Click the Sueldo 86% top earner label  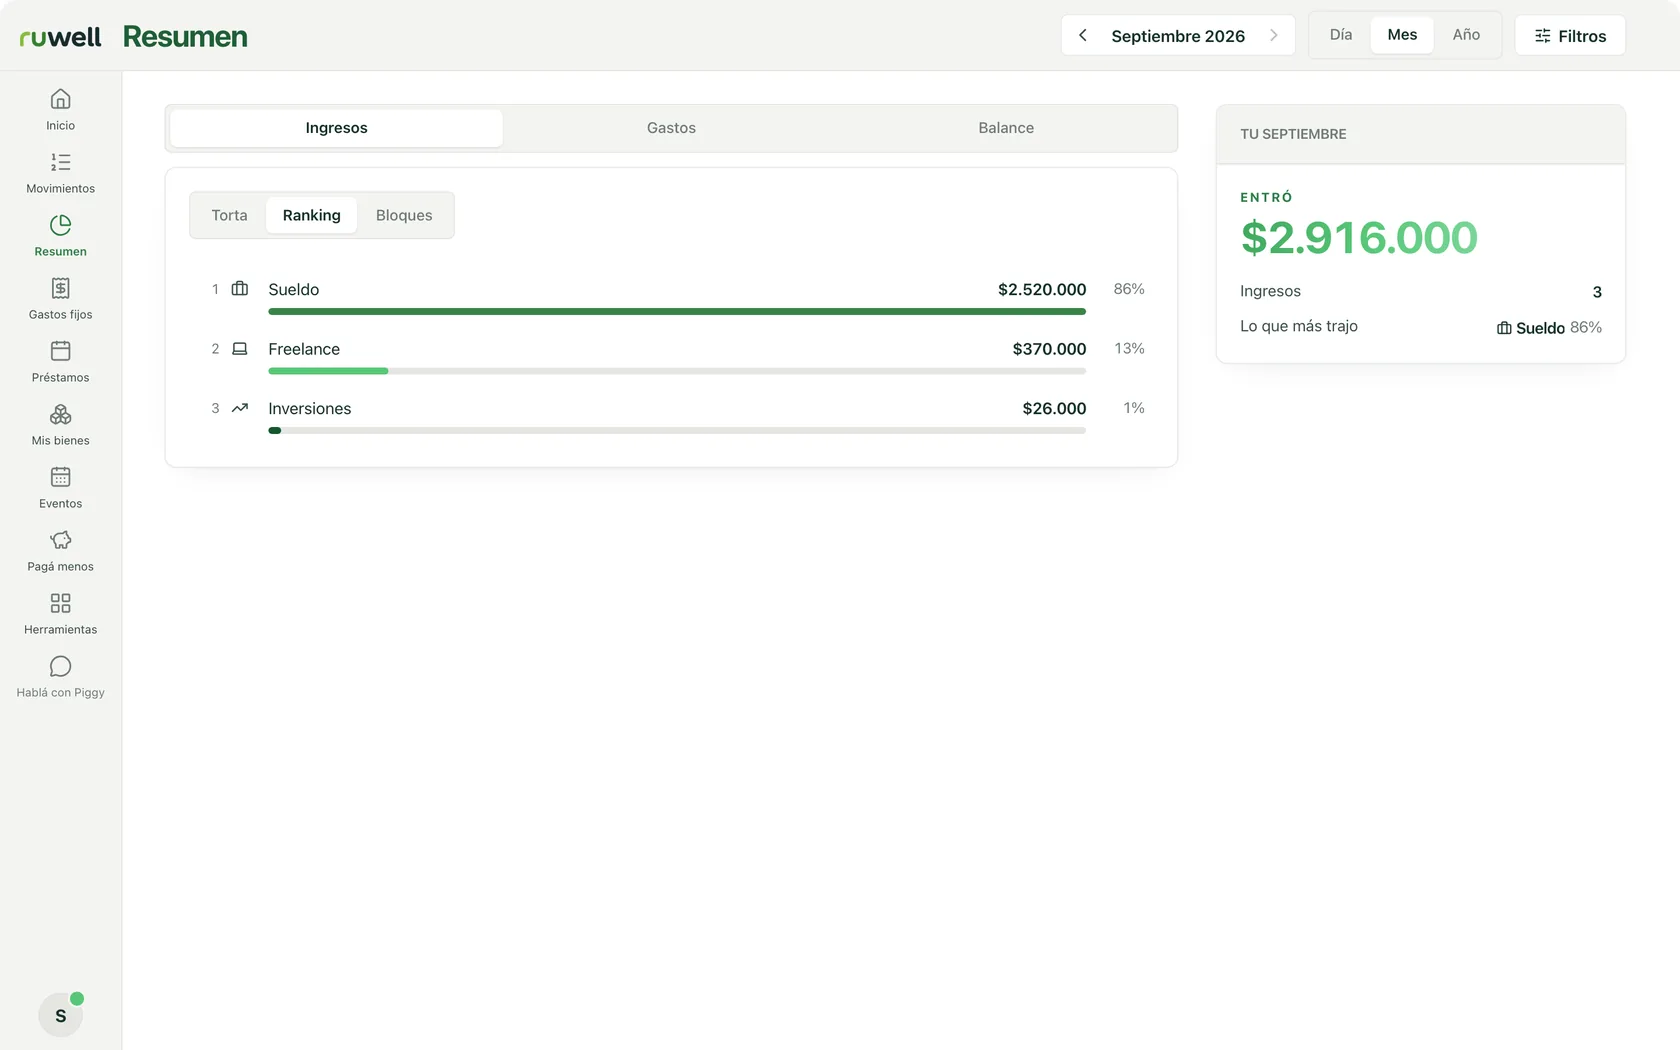pyautogui.click(x=1549, y=328)
